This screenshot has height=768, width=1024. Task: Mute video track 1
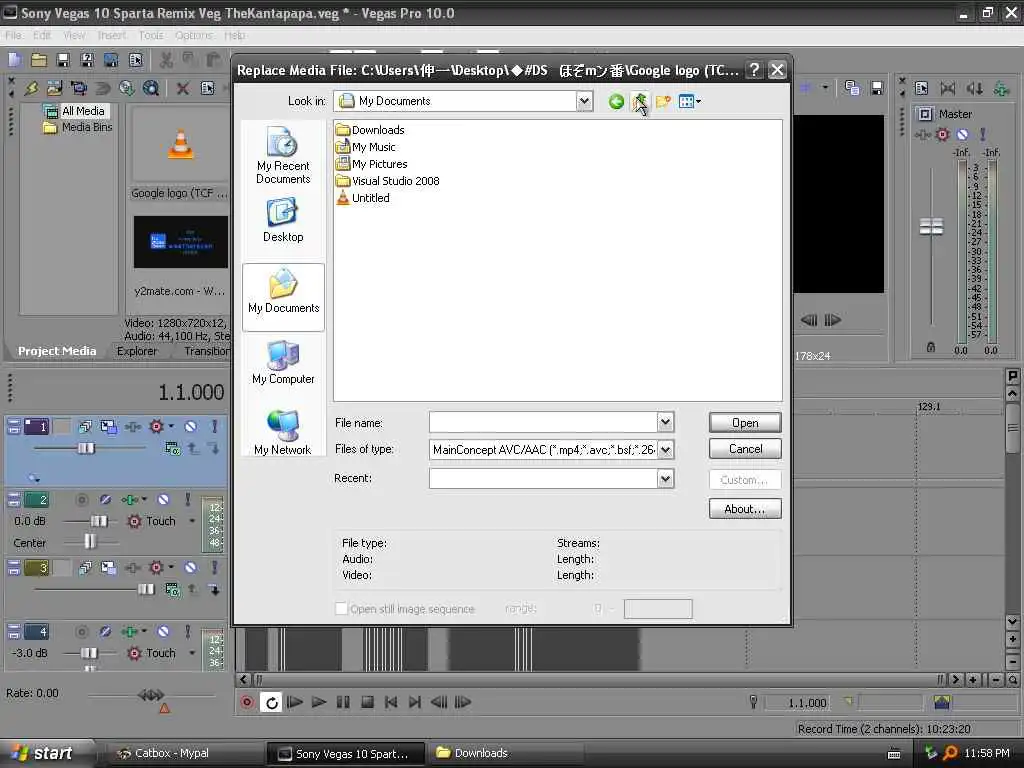point(190,426)
